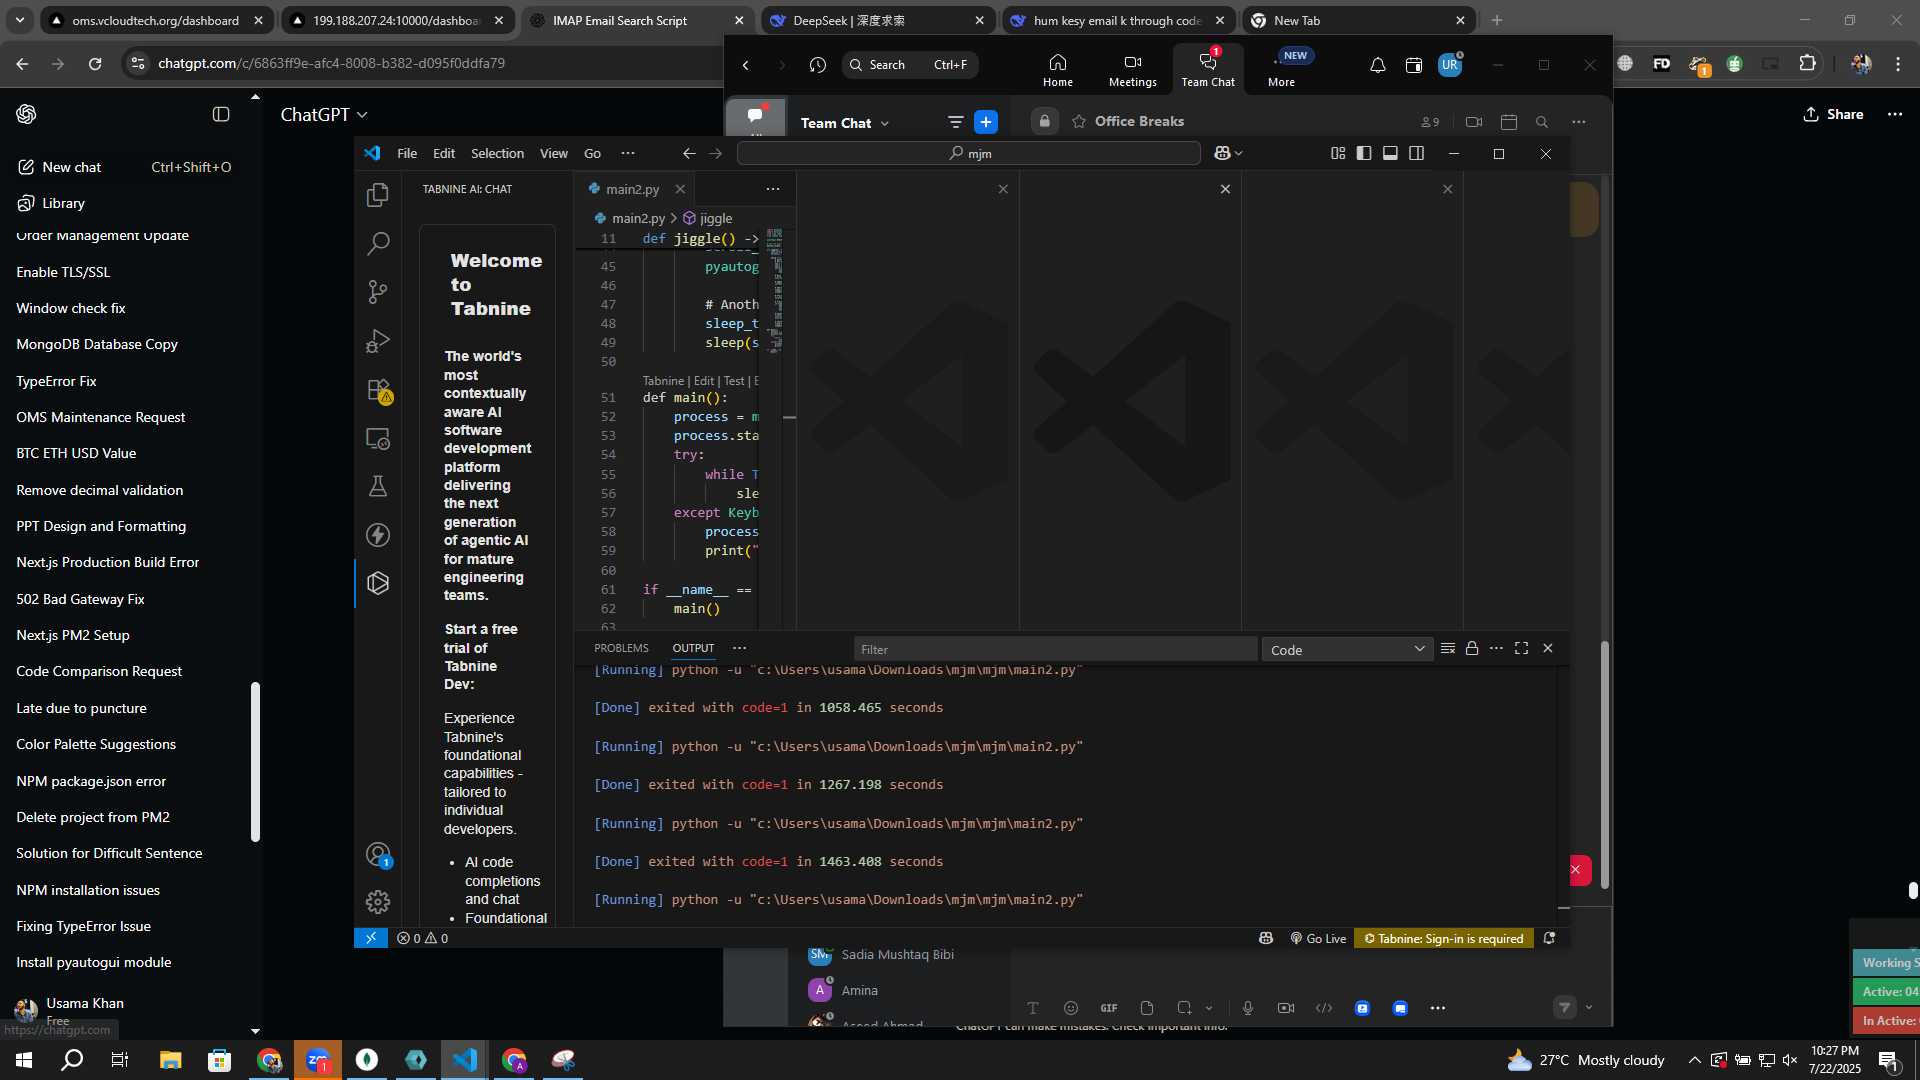Image resolution: width=1920 pixels, height=1080 pixels.
Task: Start New chat in ChatGPT
Action: (x=124, y=167)
